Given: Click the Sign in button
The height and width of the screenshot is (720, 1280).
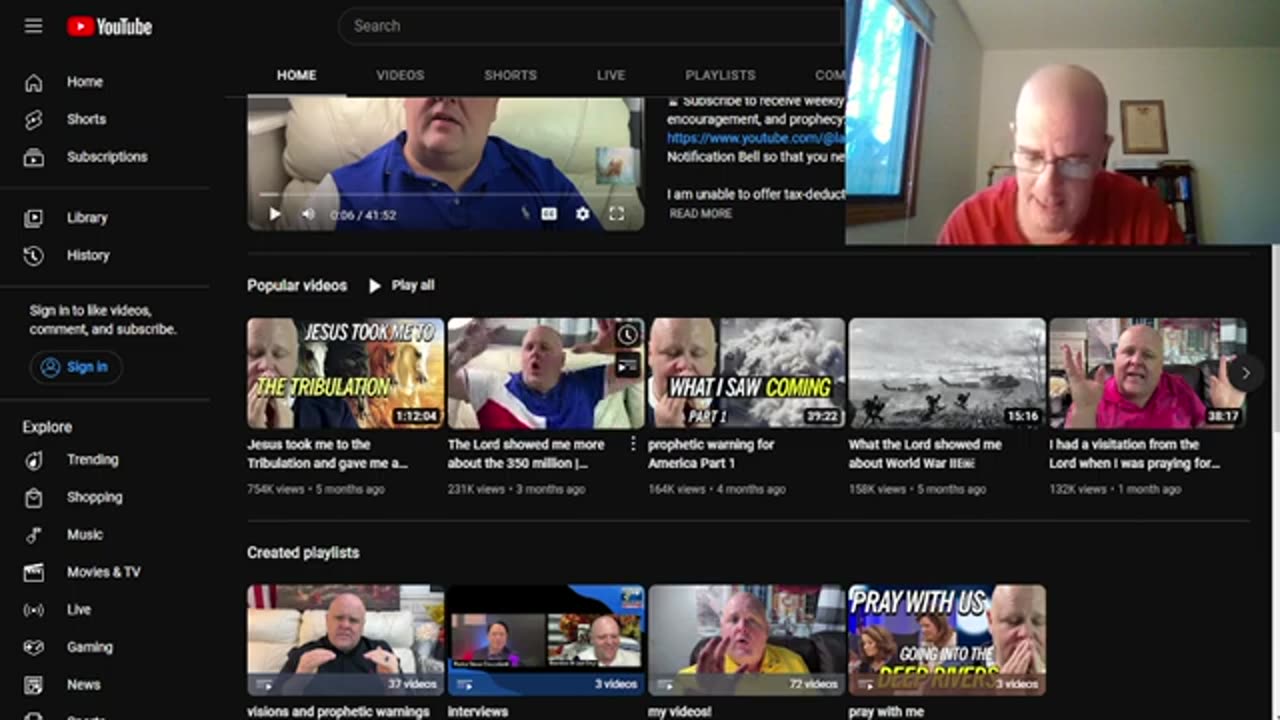Looking at the screenshot, I should [x=76, y=367].
